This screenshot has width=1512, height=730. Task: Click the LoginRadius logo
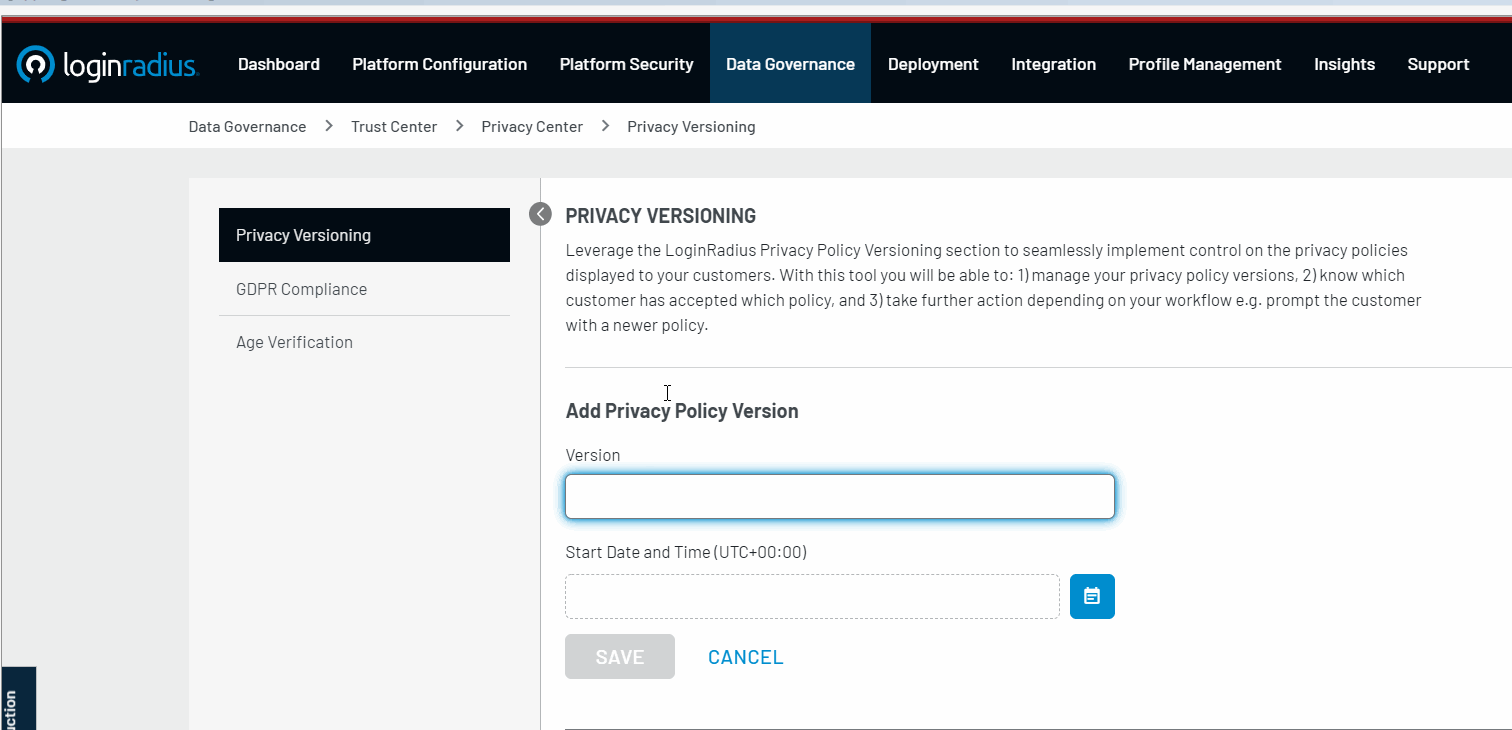click(x=108, y=64)
